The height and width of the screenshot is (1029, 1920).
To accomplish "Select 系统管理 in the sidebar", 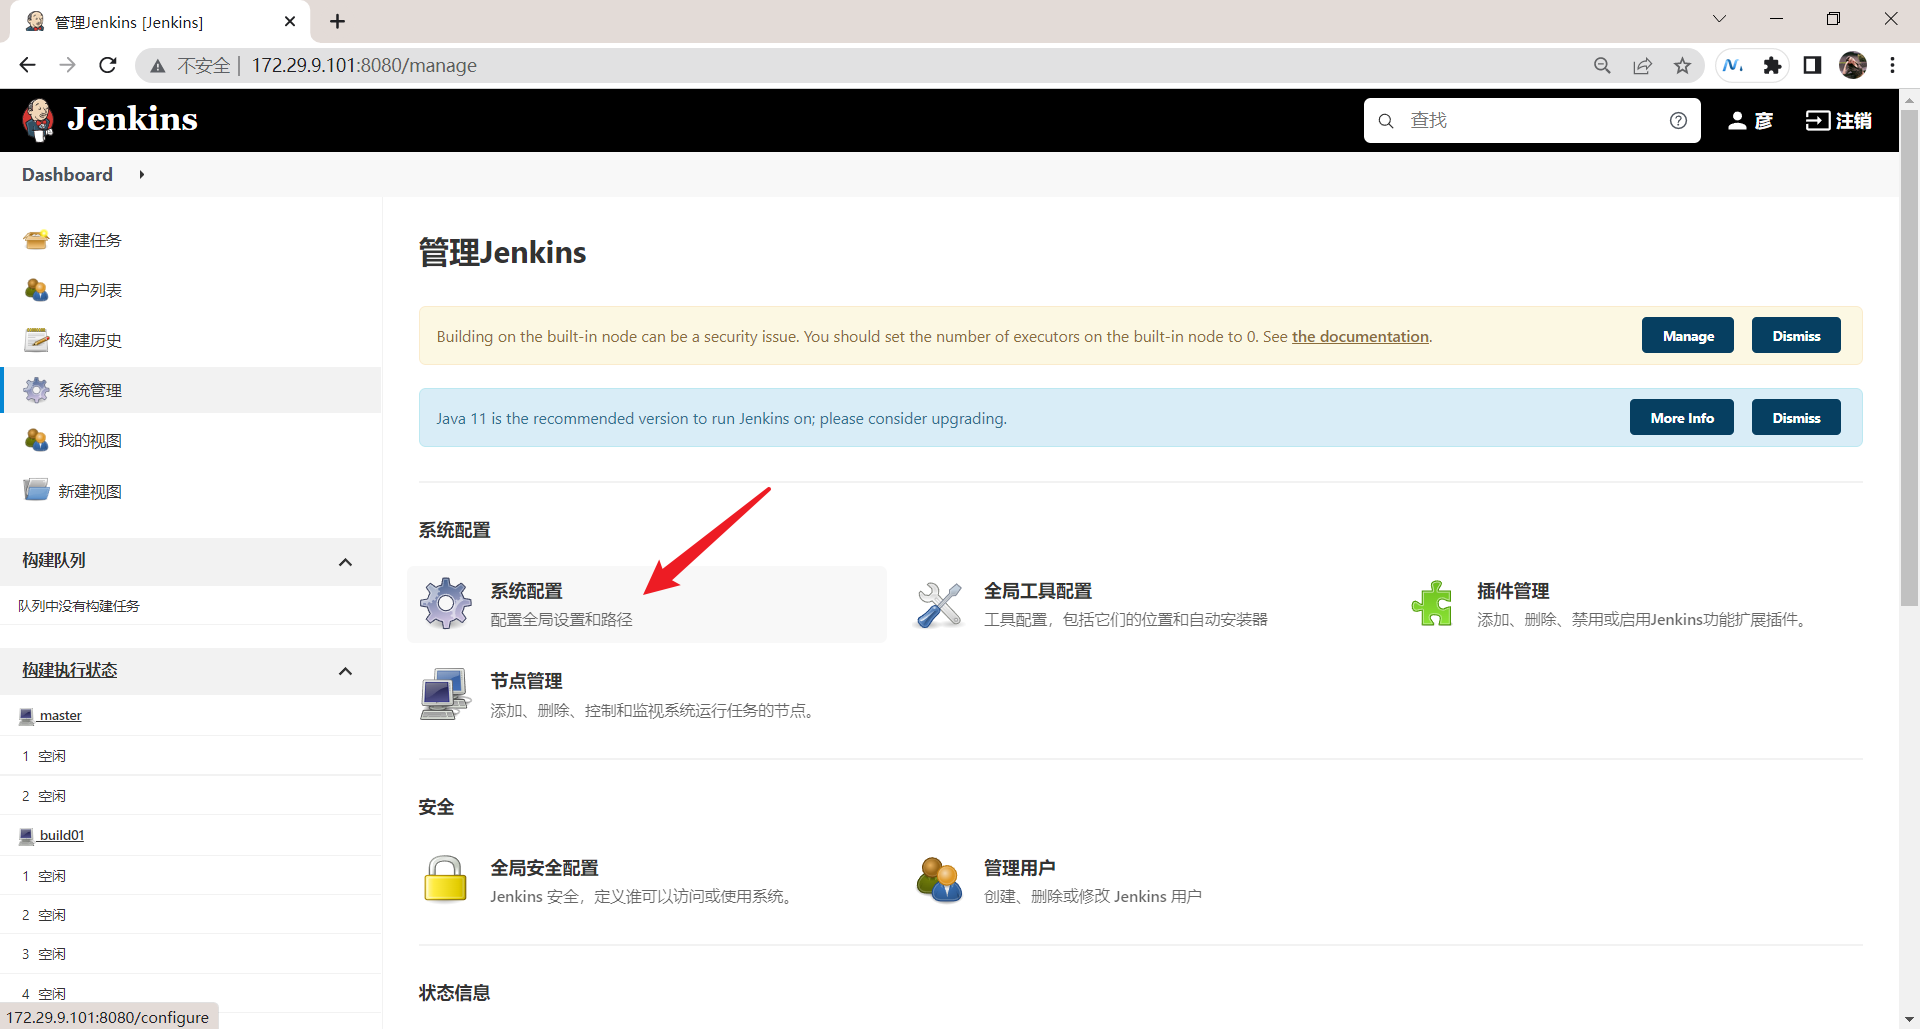I will click(190, 390).
